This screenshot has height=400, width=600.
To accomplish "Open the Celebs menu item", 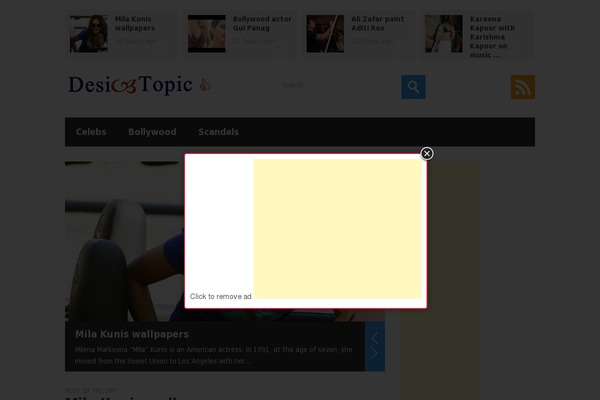I will (x=91, y=132).
